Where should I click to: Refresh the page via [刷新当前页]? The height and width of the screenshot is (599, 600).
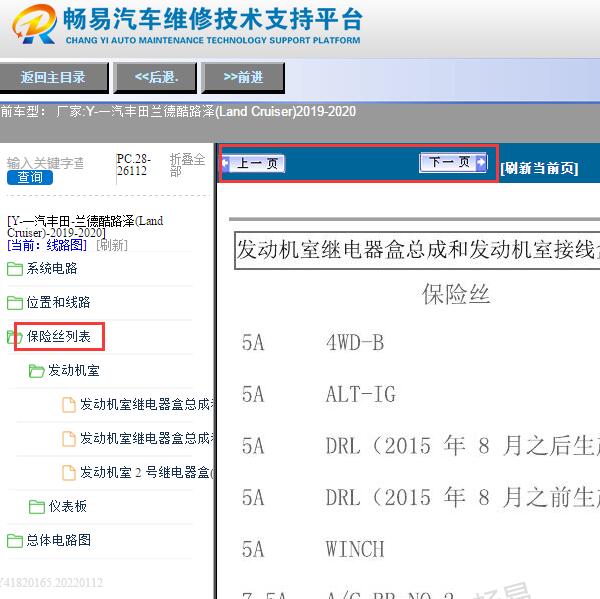539,168
